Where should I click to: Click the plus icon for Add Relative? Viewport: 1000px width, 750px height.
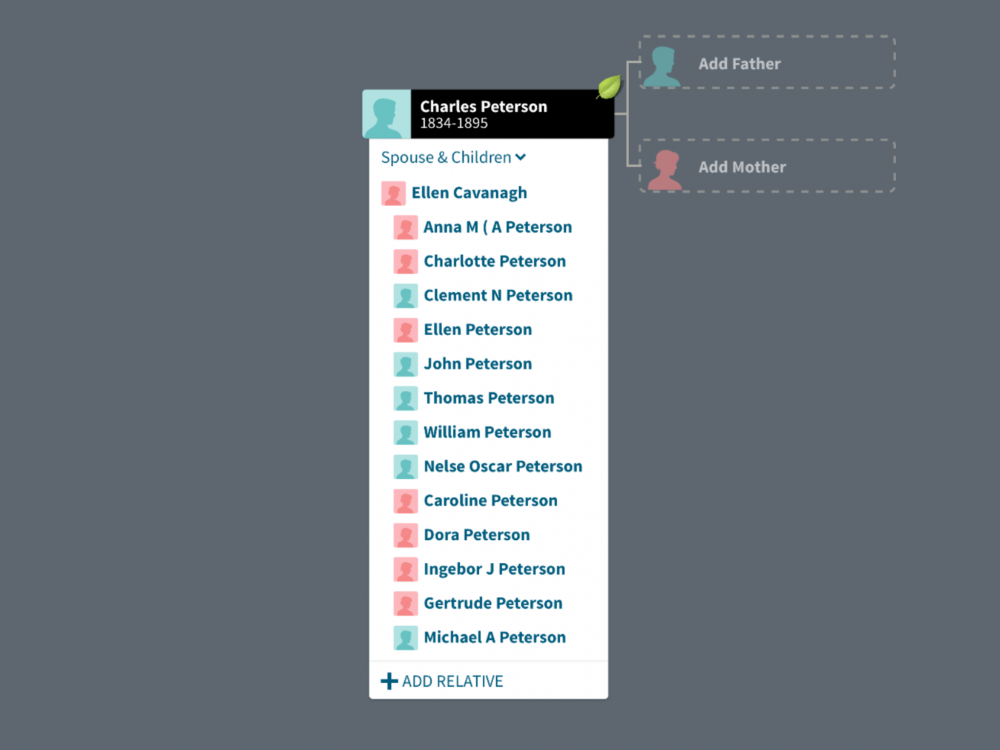pos(389,681)
